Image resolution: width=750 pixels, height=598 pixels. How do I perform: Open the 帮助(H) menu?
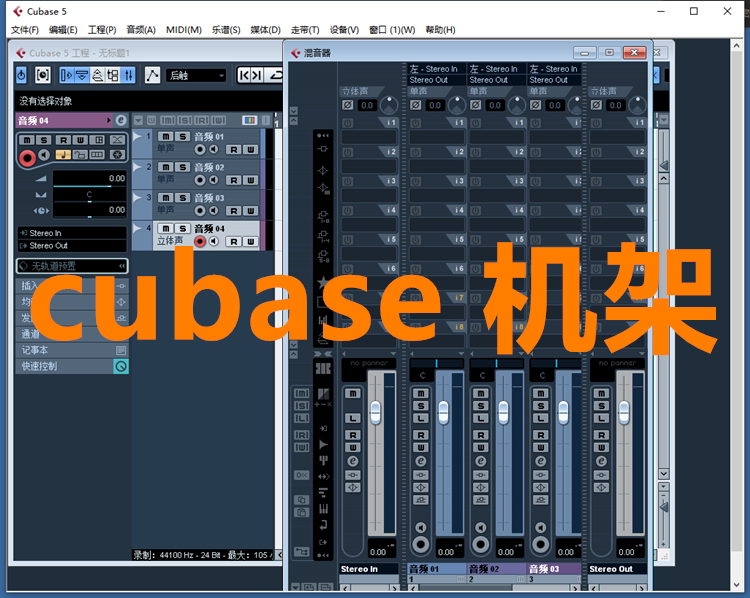[440, 30]
